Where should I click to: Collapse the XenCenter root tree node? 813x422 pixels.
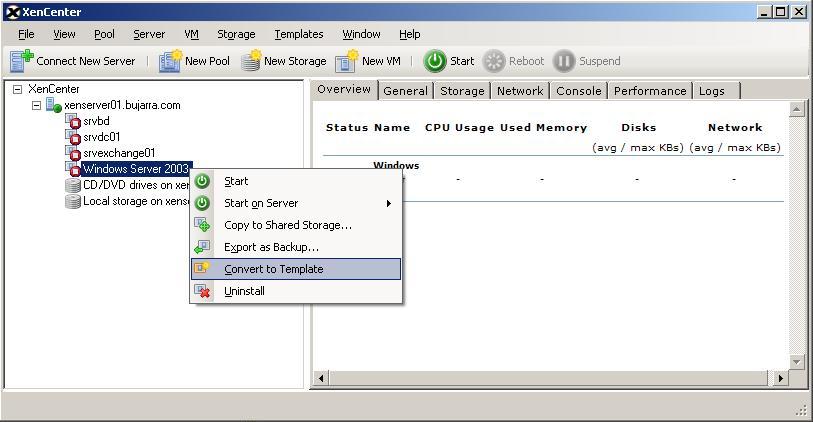(x=18, y=89)
